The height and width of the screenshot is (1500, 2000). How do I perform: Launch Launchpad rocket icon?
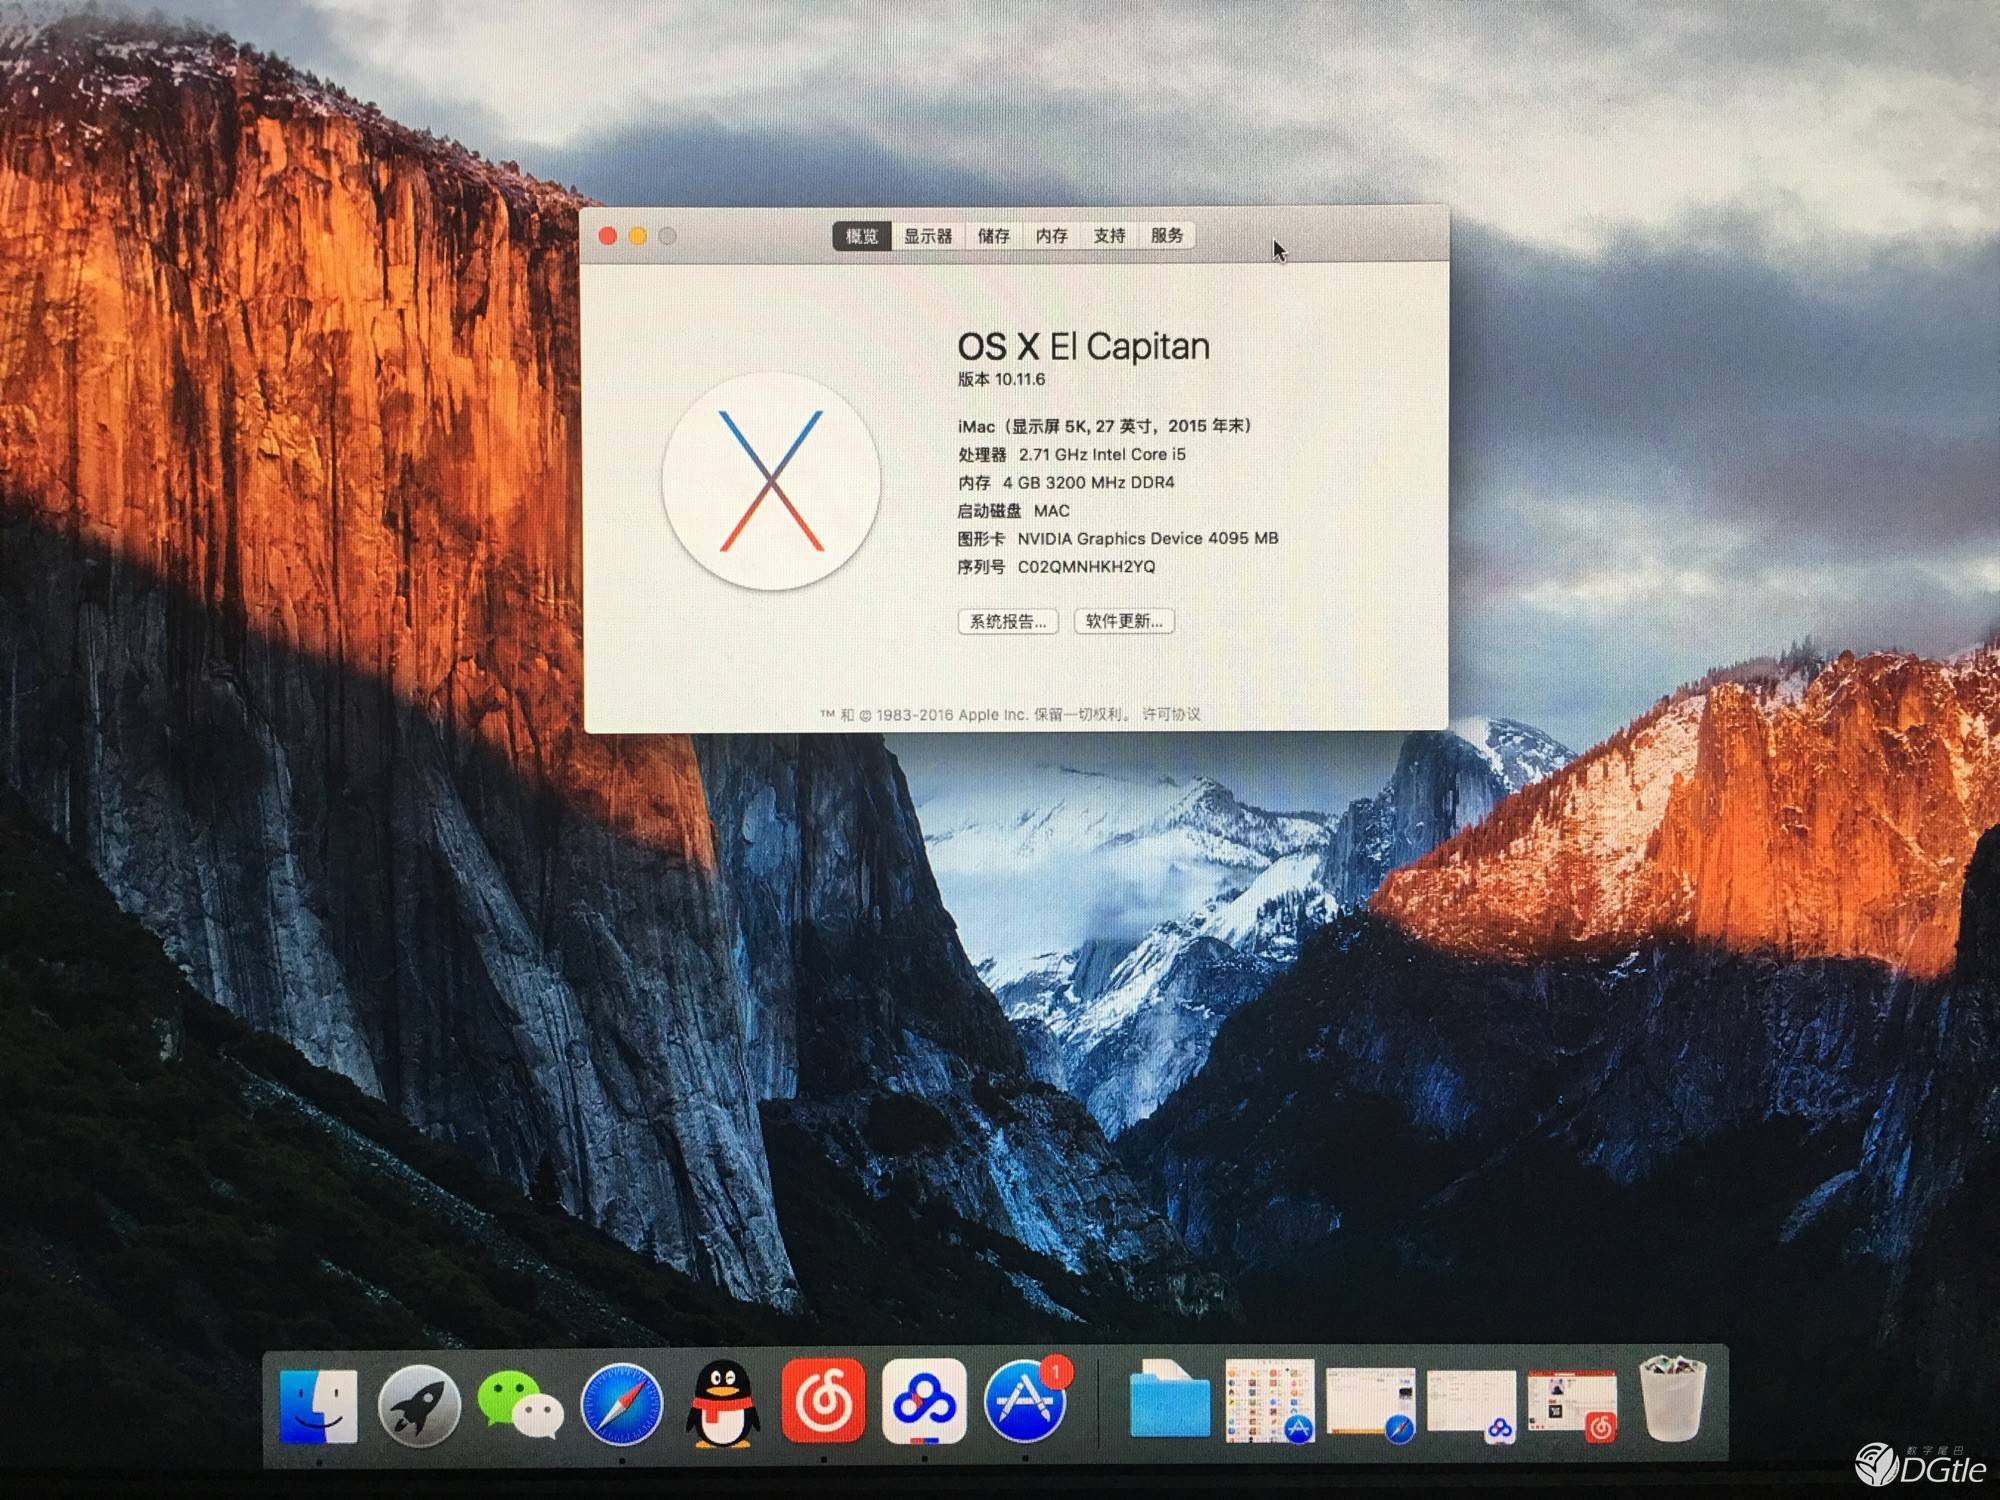419,1406
